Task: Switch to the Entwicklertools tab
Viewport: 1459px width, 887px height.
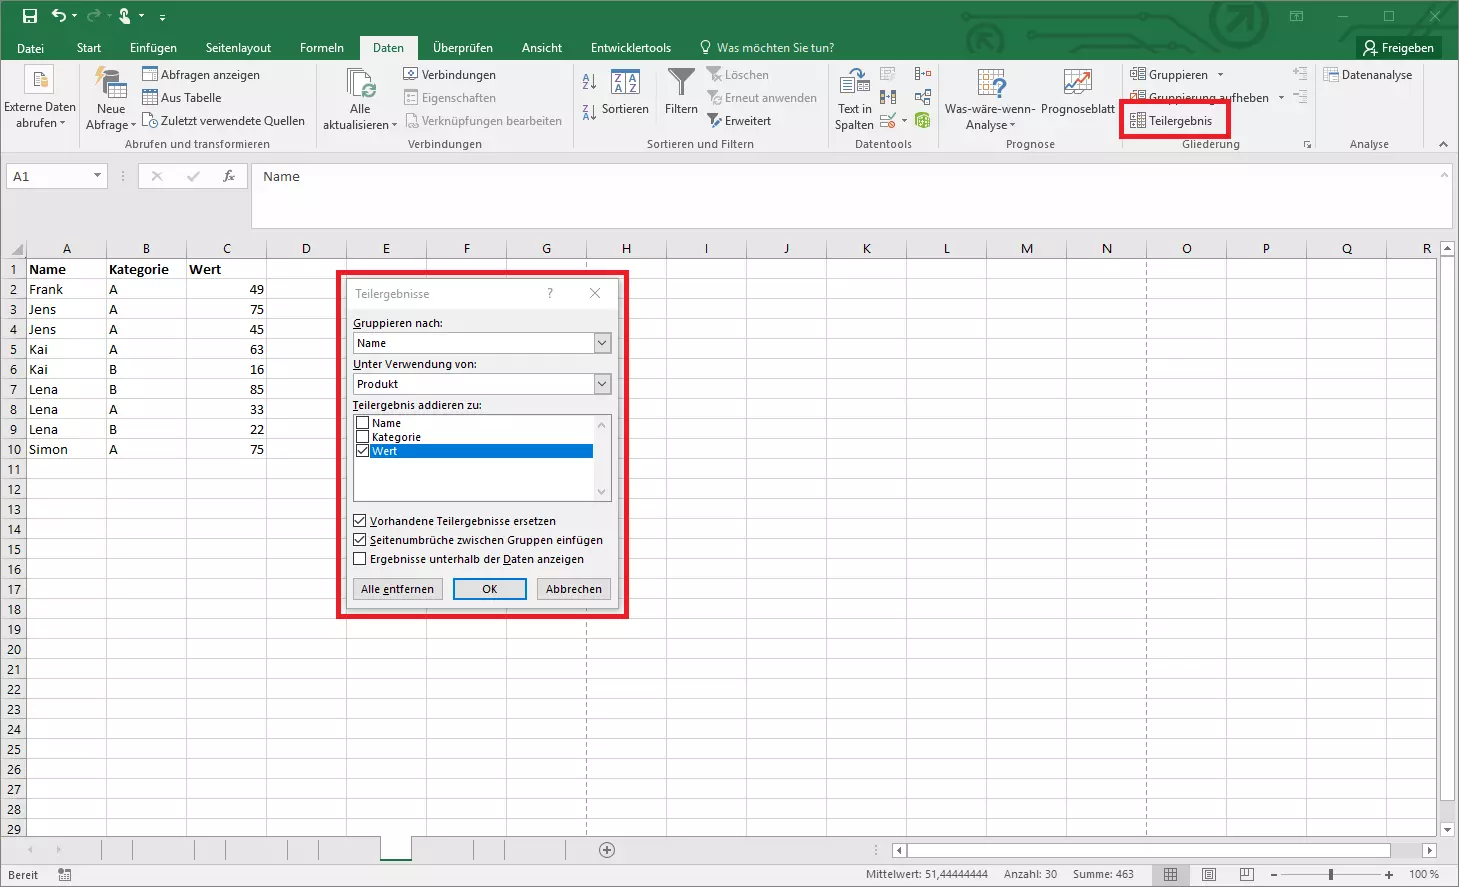Action: (x=631, y=47)
